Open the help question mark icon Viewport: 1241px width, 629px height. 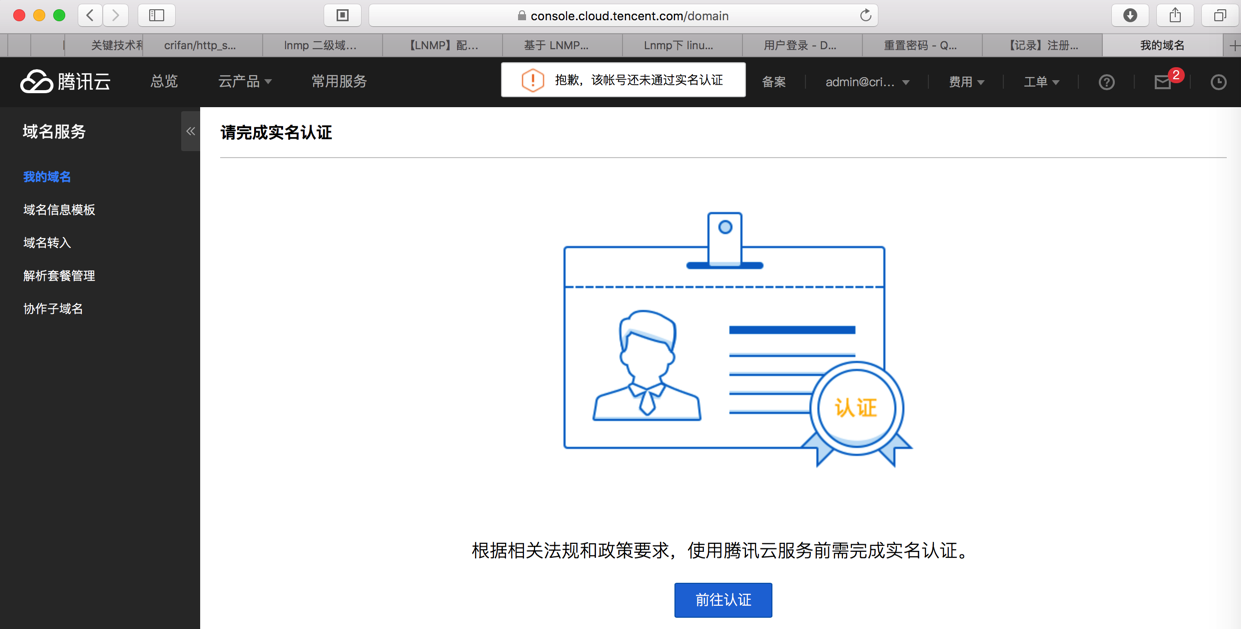pyautogui.click(x=1106, y=82)
